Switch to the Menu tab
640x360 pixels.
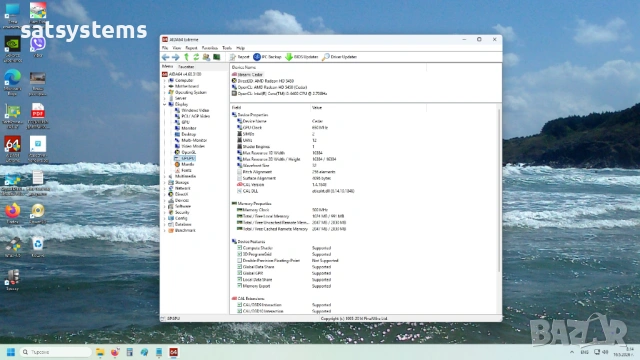[x=167, y=67]
